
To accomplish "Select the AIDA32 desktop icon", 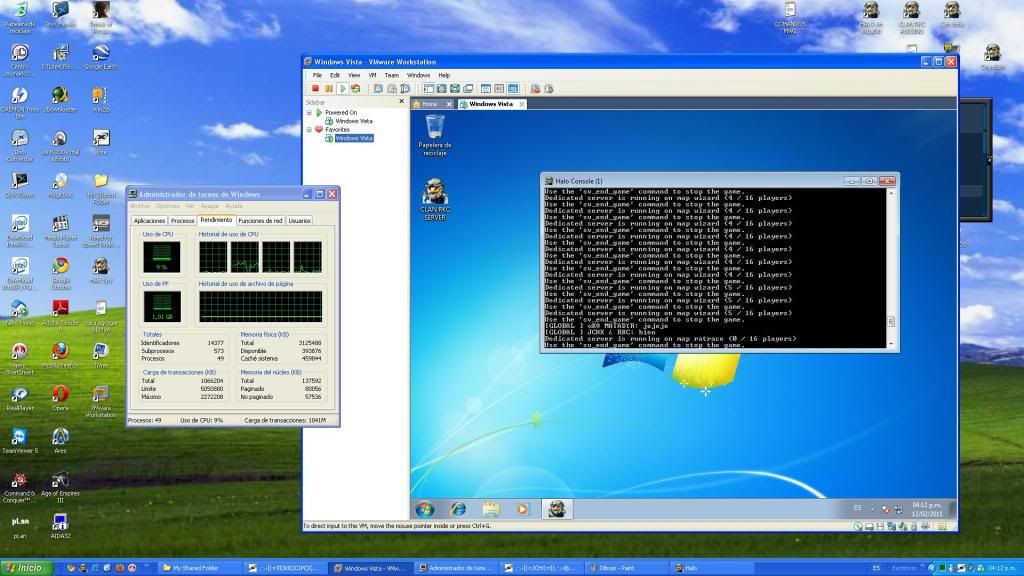I will click(60, 526).
